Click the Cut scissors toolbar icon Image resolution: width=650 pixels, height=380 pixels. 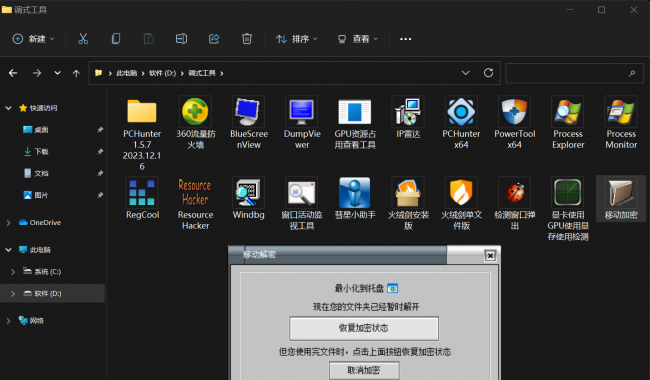click(83, 39)
